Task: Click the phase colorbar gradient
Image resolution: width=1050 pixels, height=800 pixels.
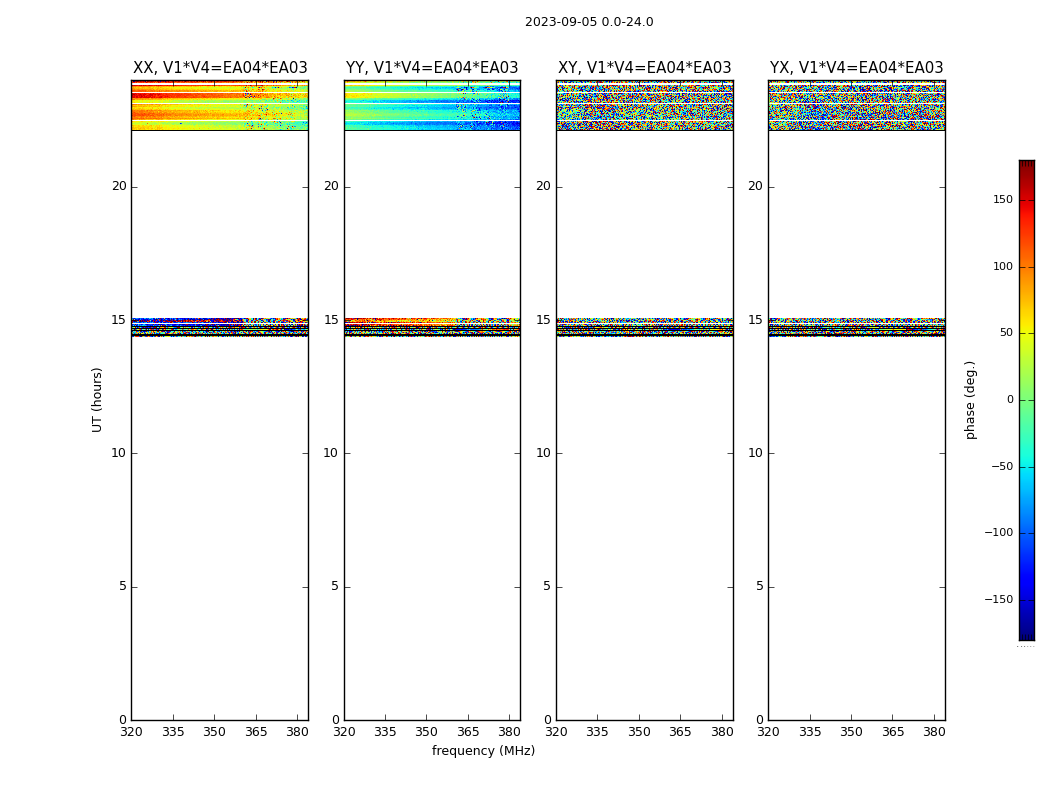Action: 1027,400
